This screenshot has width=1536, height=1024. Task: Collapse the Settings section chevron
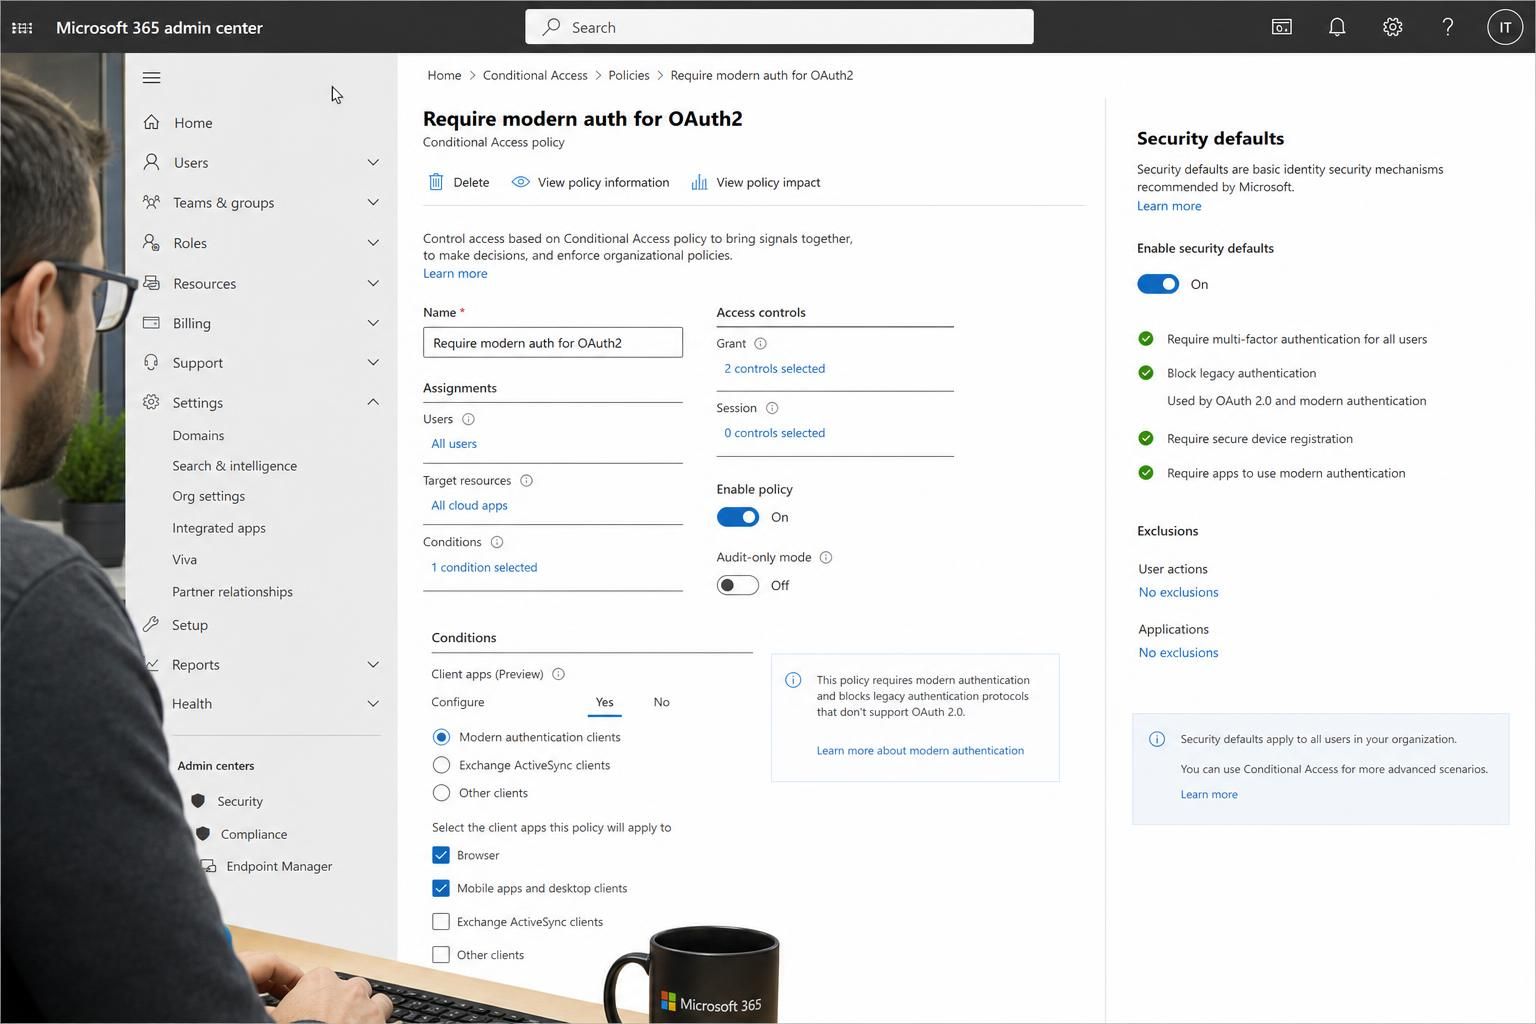pos(373,402)
